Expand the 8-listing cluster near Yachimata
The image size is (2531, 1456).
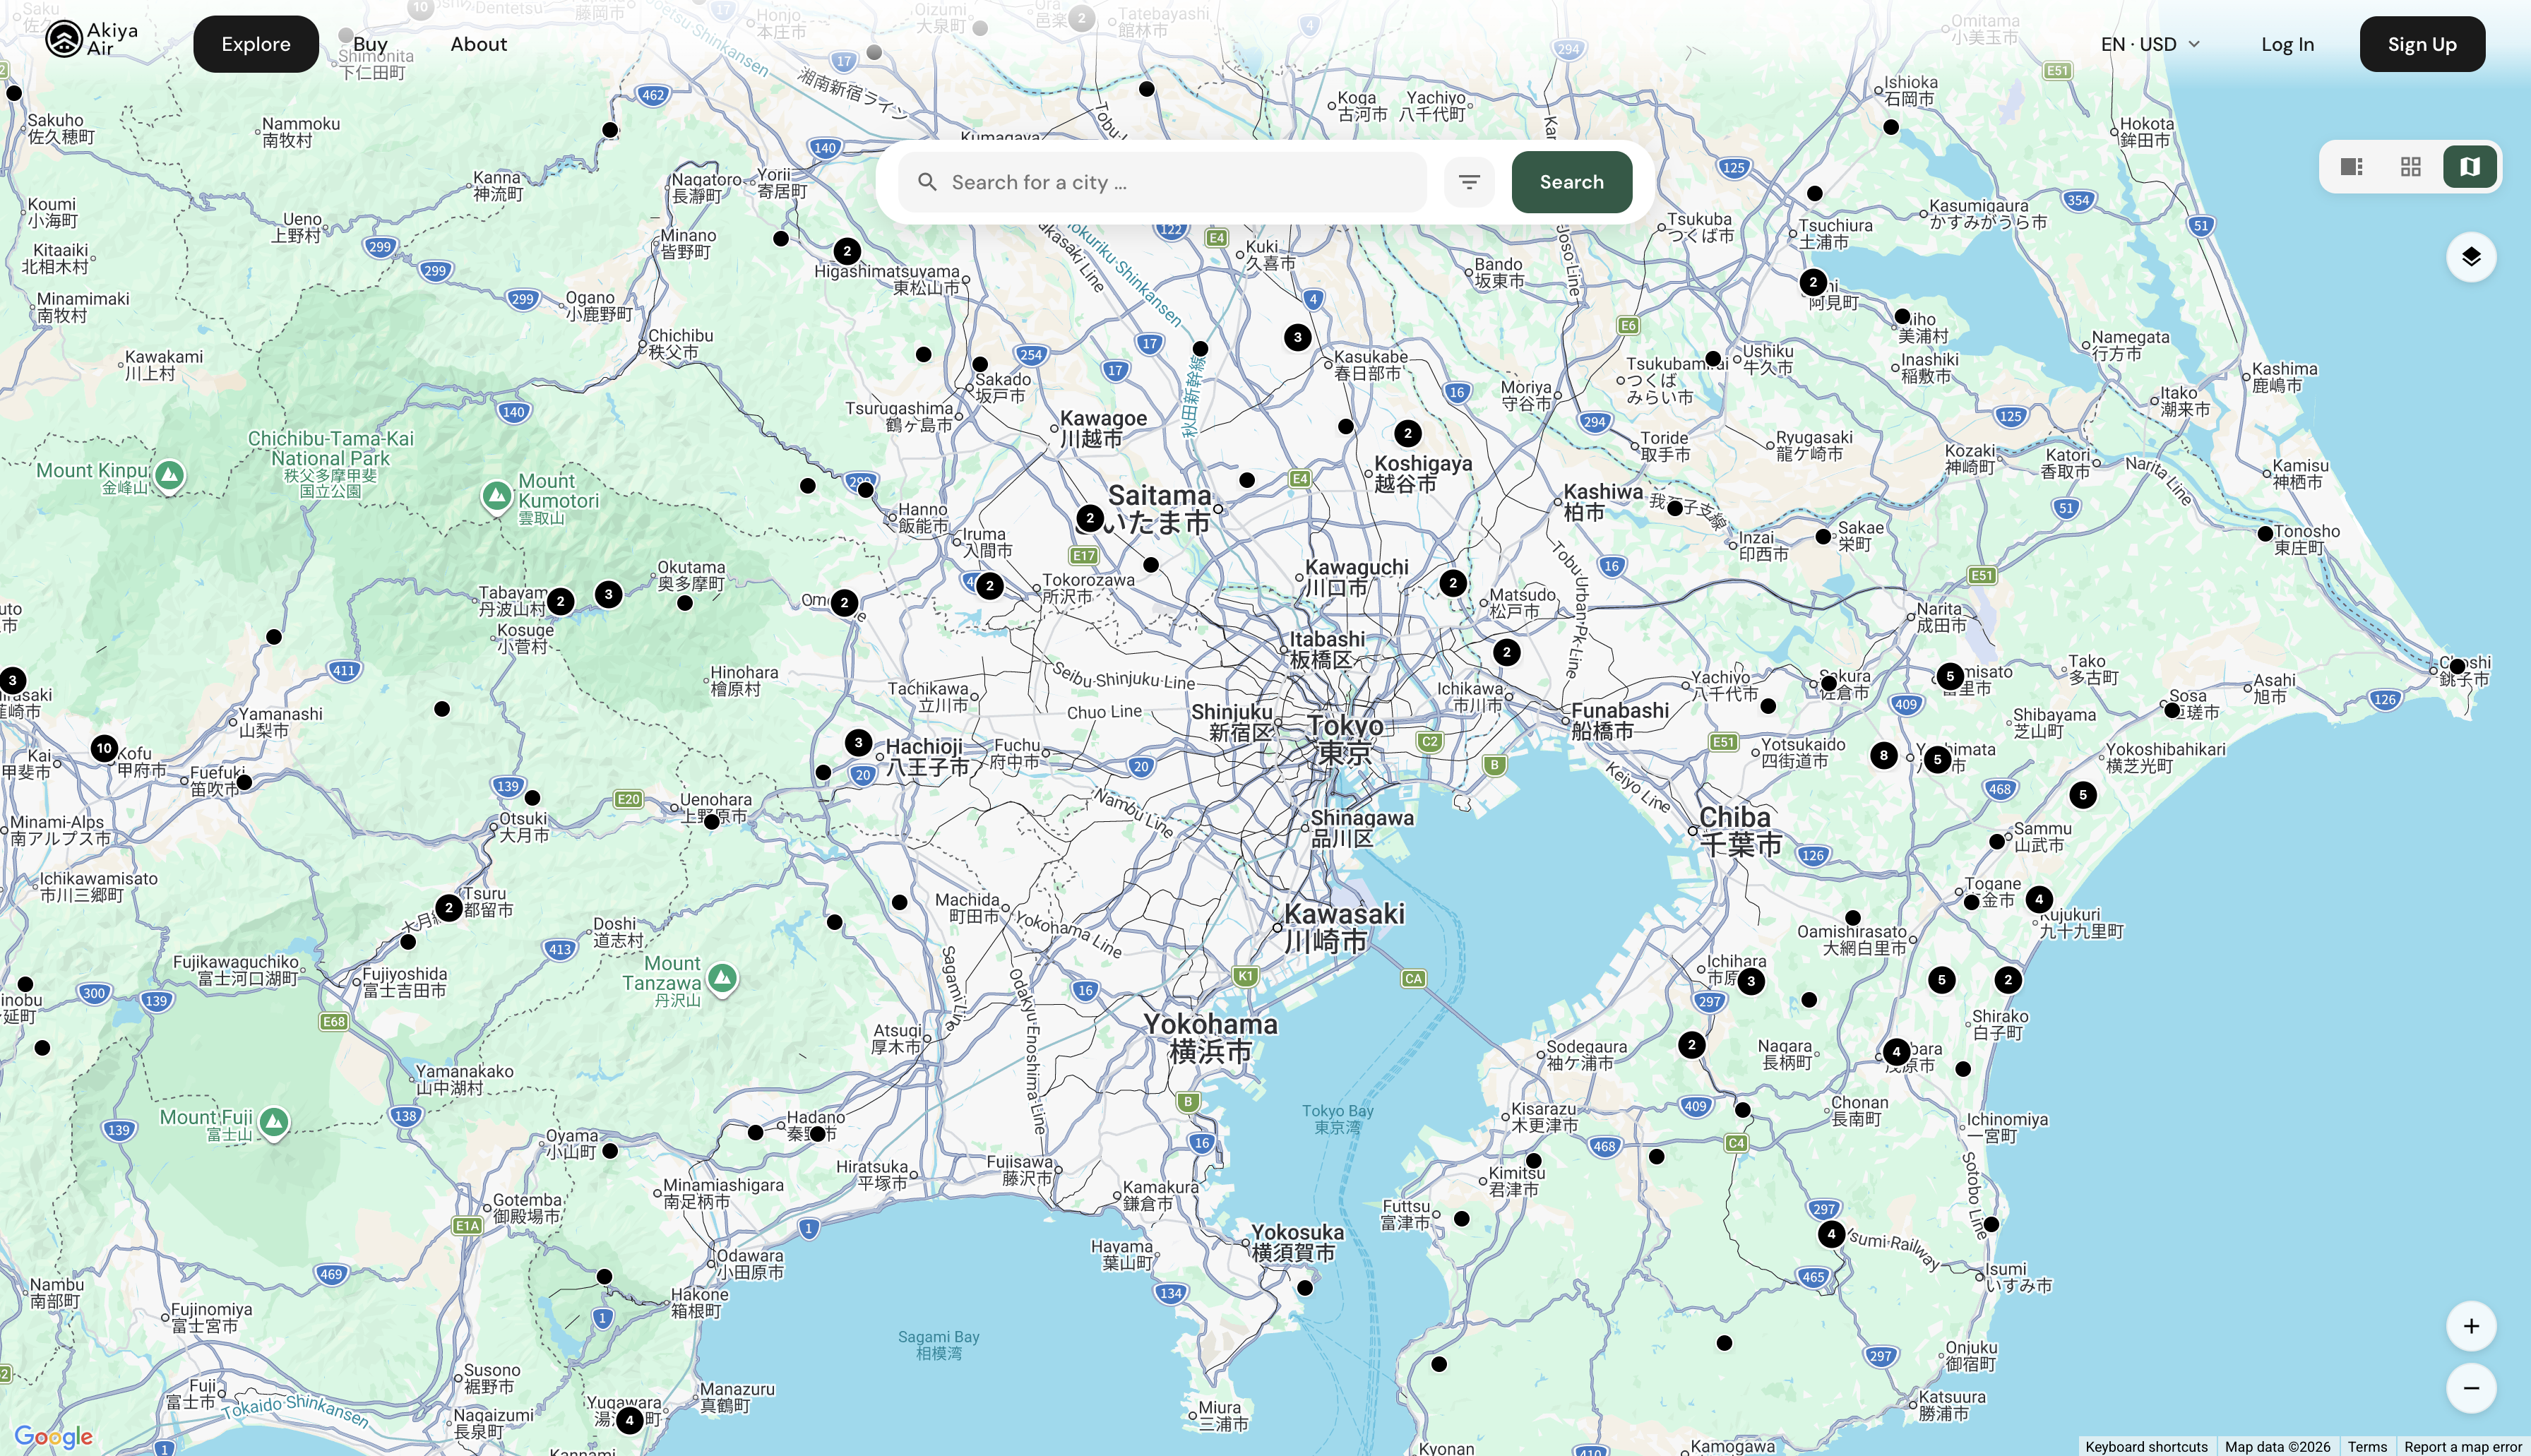(x=1885, y=756)
